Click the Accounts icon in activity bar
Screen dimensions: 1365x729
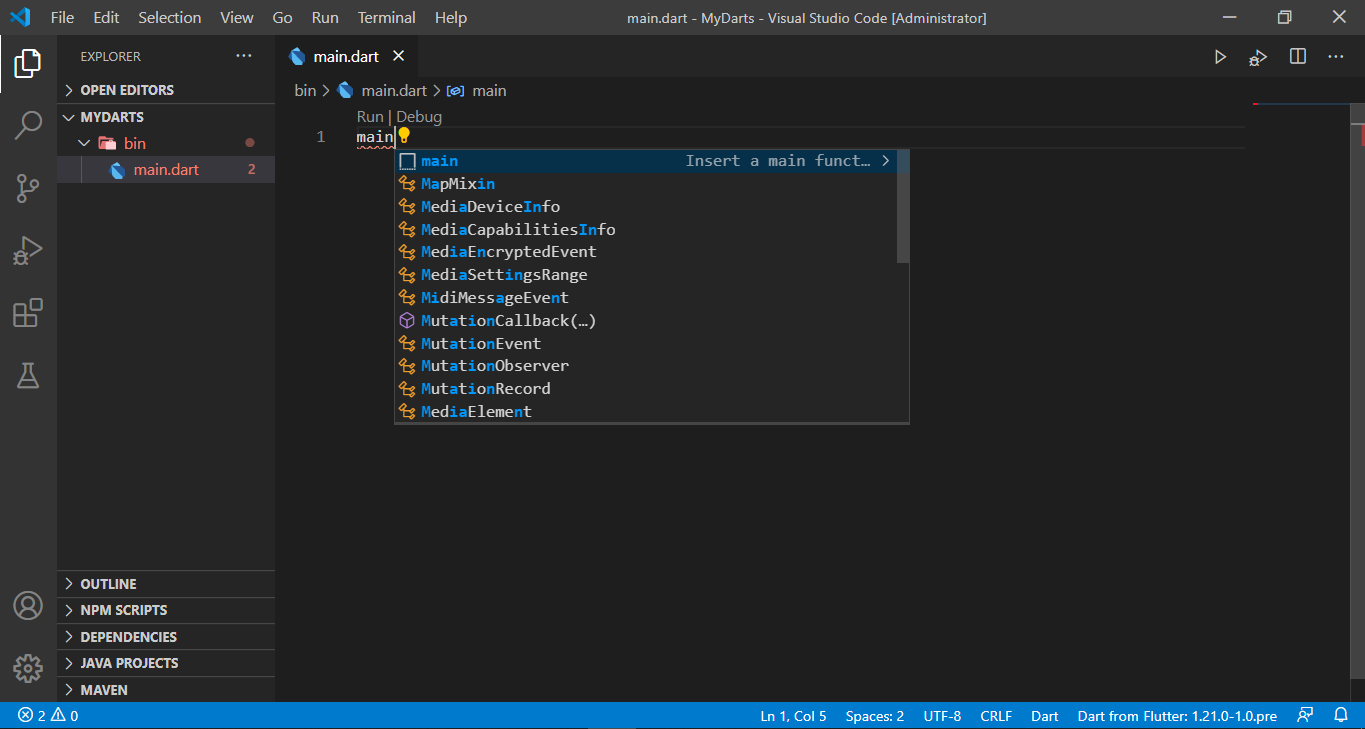(x=28, y=606)
